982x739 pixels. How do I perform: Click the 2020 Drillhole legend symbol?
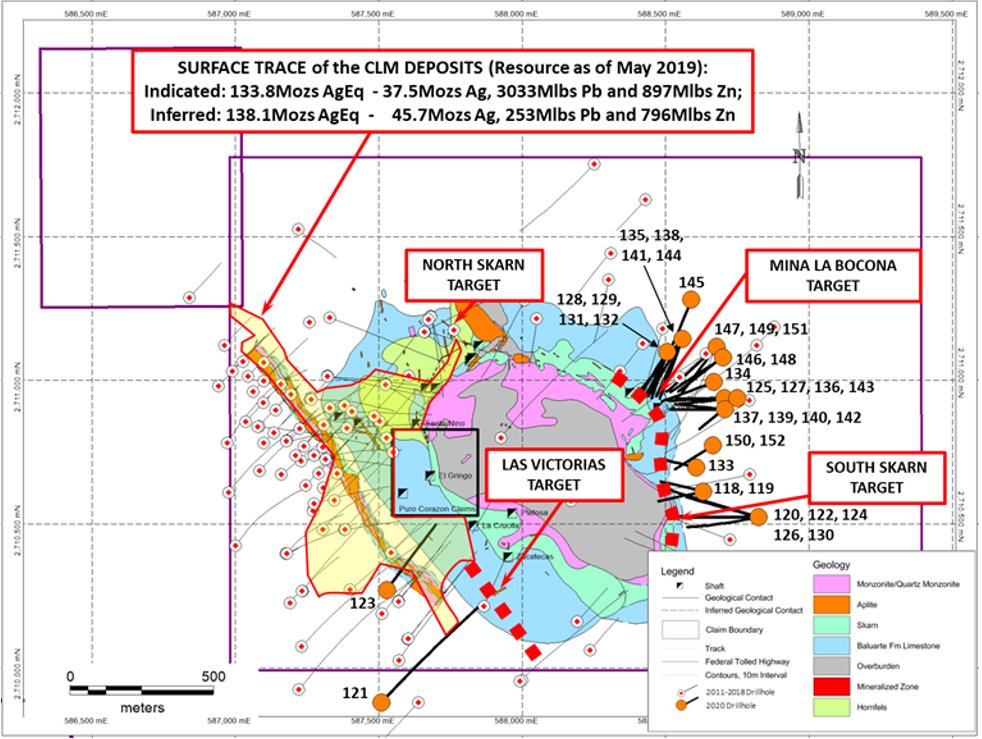click(681, 705)
